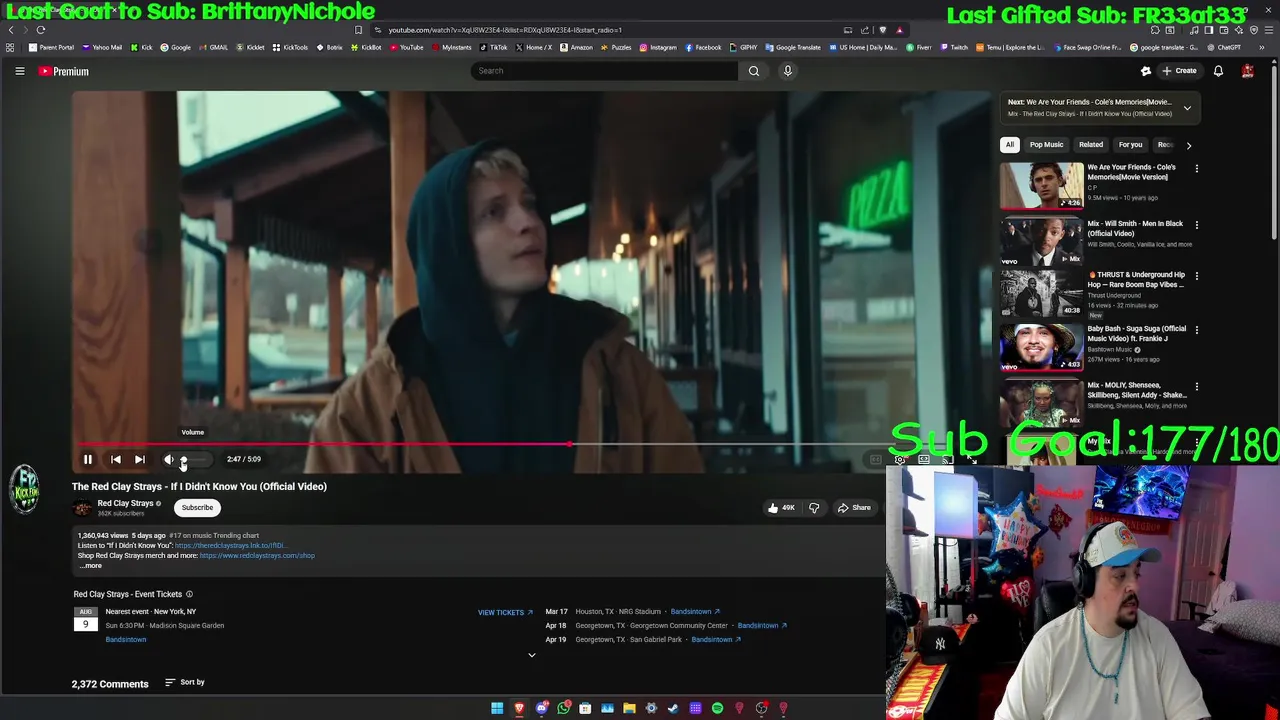The width and height of the screenshot is (1280, 720).
Task: Expand more event dates chevron
Action: [x=532, y=655]
